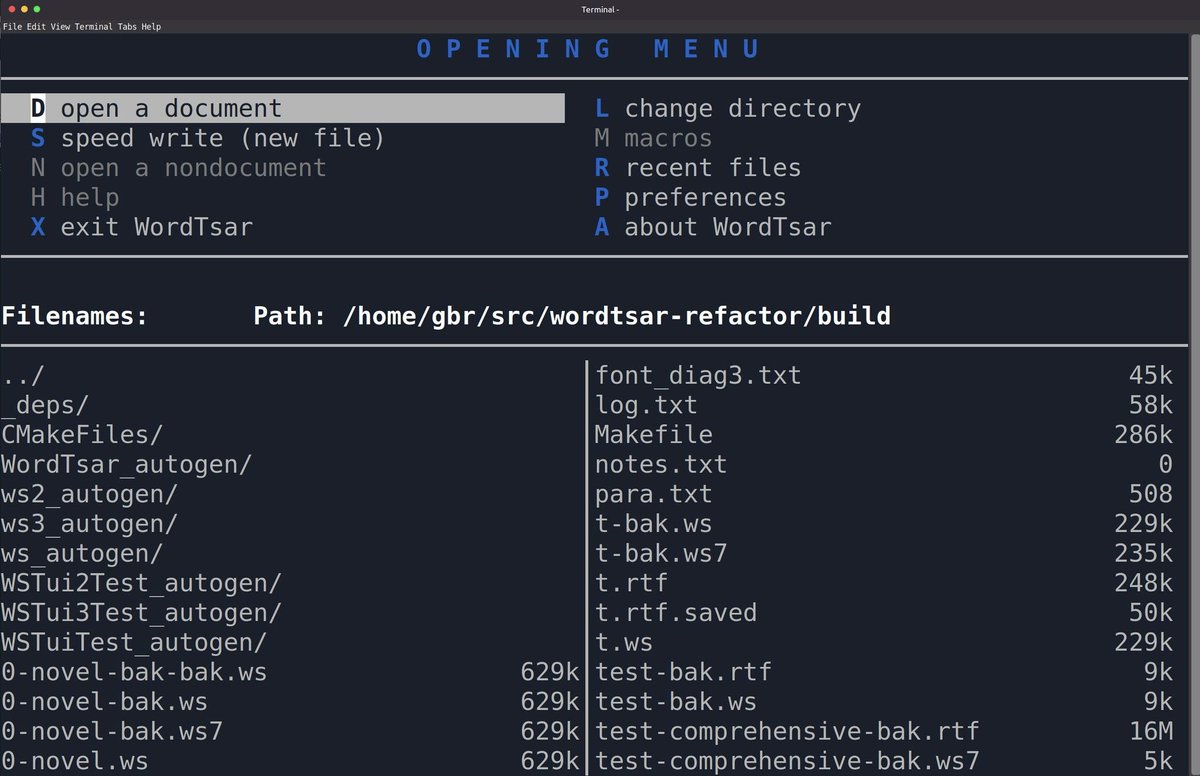
Task: Choose 'speed write (new file)' option
Action: coord(208,138)
